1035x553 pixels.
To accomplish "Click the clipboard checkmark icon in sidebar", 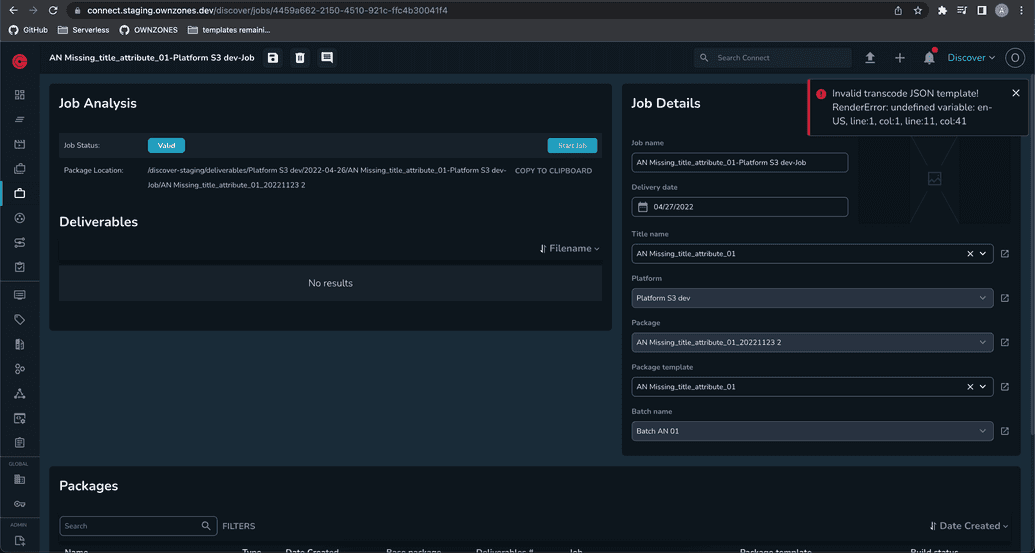I will point(20,267).
